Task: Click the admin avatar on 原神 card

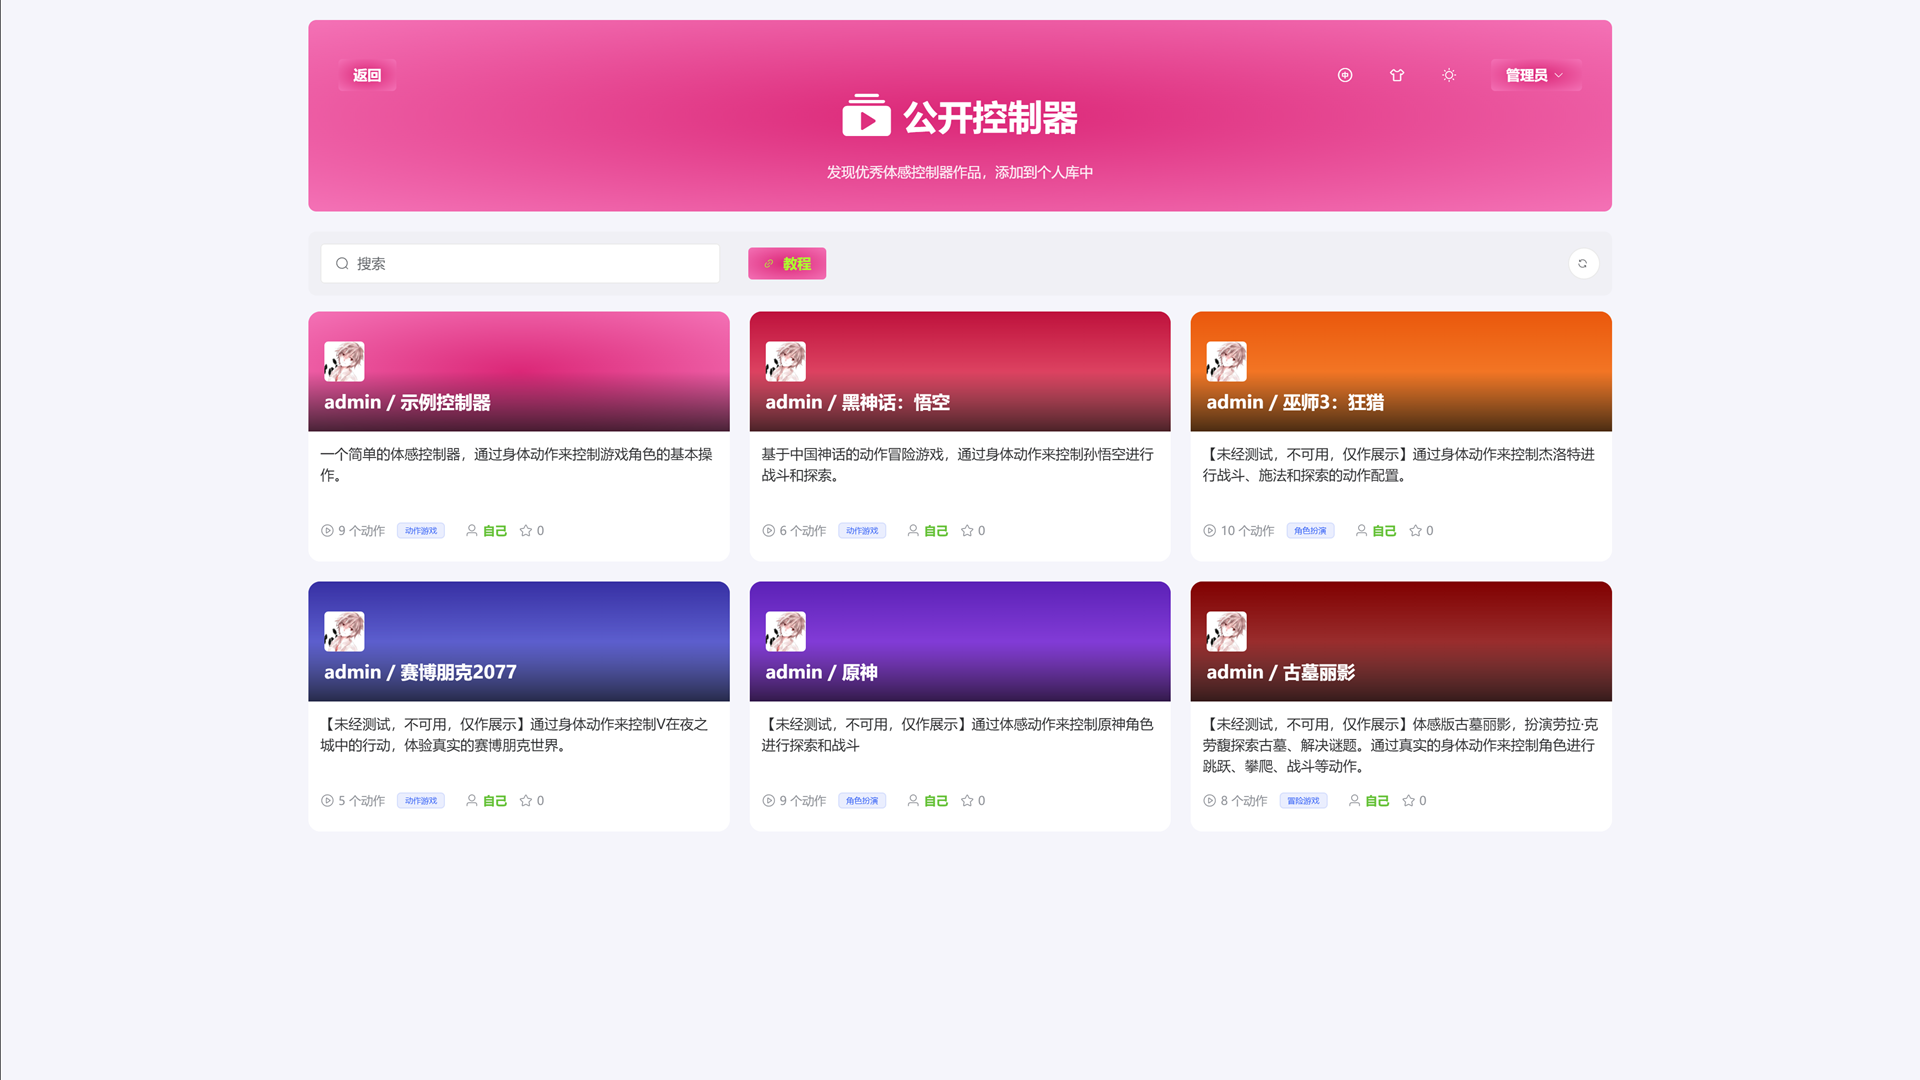Action: coord(786,631)
